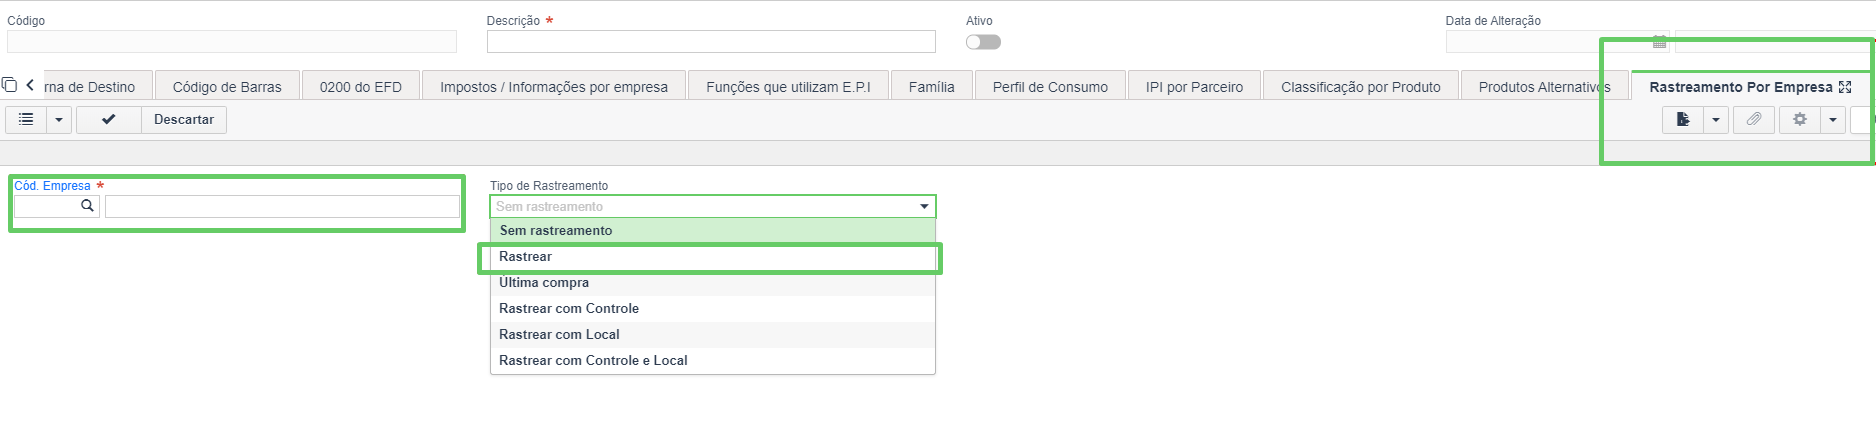Image resolution: width=1876 pixels, height=438 pixels.
Task: Open the dropdown arrow beside list icon
Action: (59, 119)
